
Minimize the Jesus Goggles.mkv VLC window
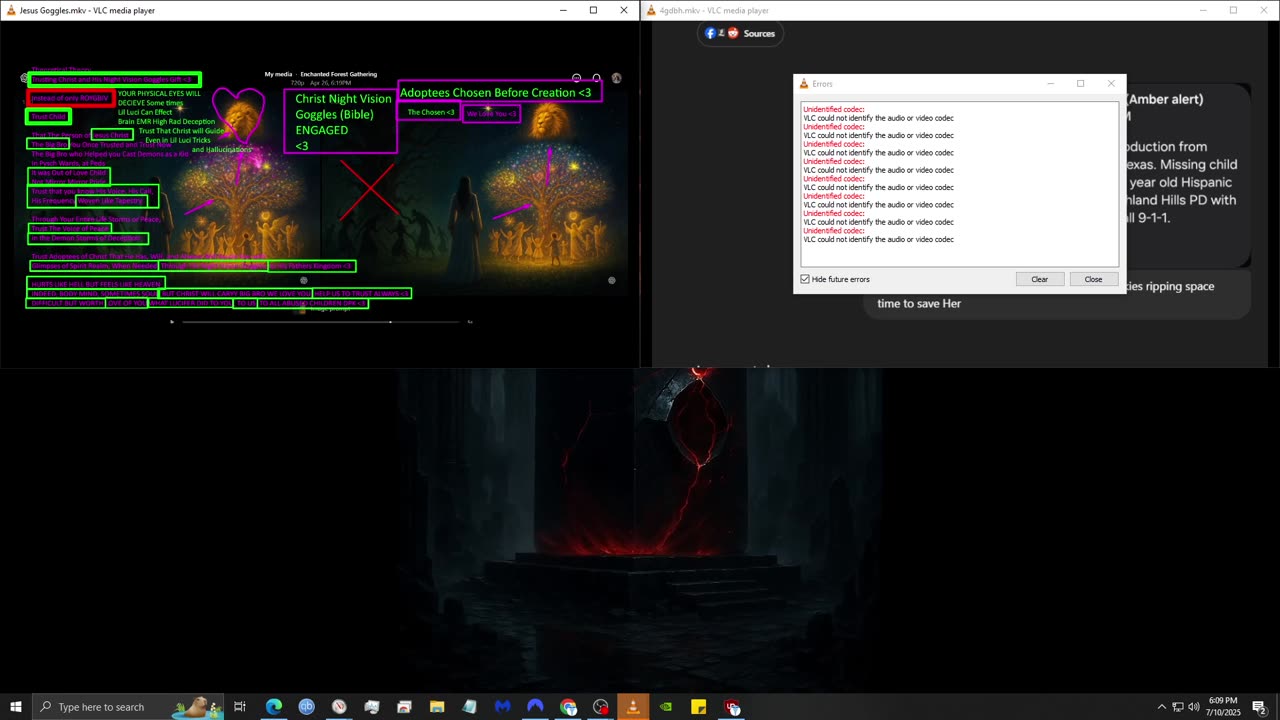[563, 10]
